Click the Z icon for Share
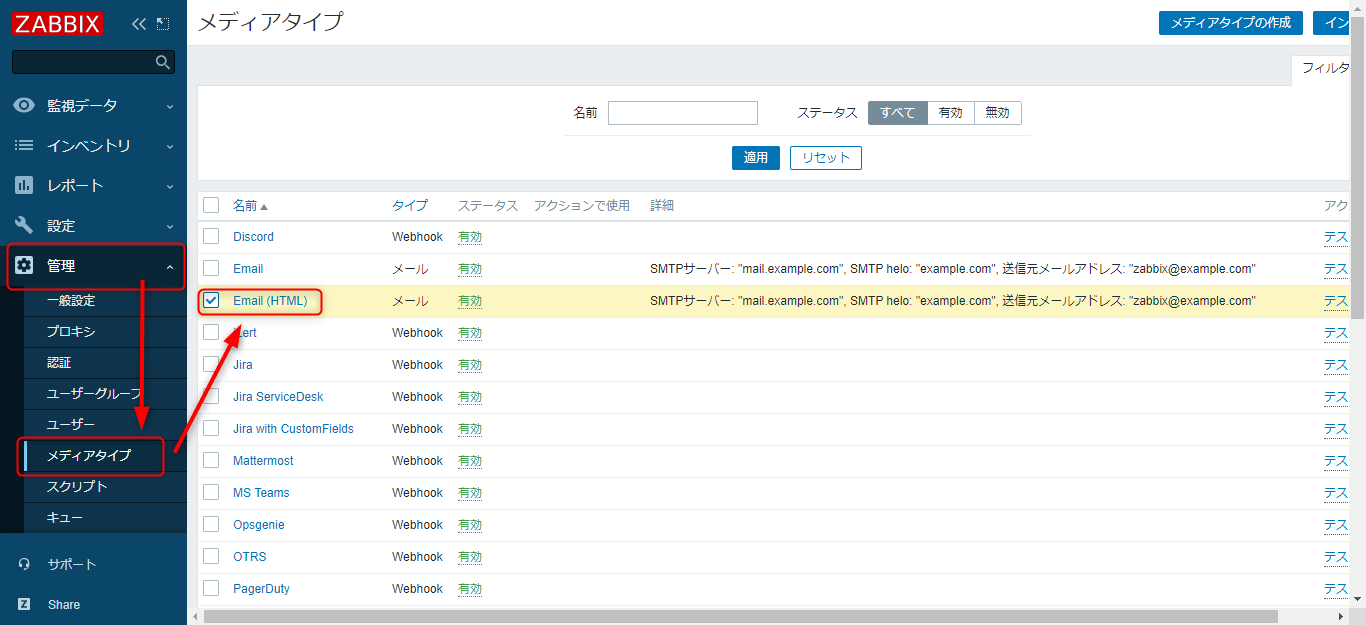This screenshot has height=625, width=1366. pyautogui.click(x=24, y=604)
